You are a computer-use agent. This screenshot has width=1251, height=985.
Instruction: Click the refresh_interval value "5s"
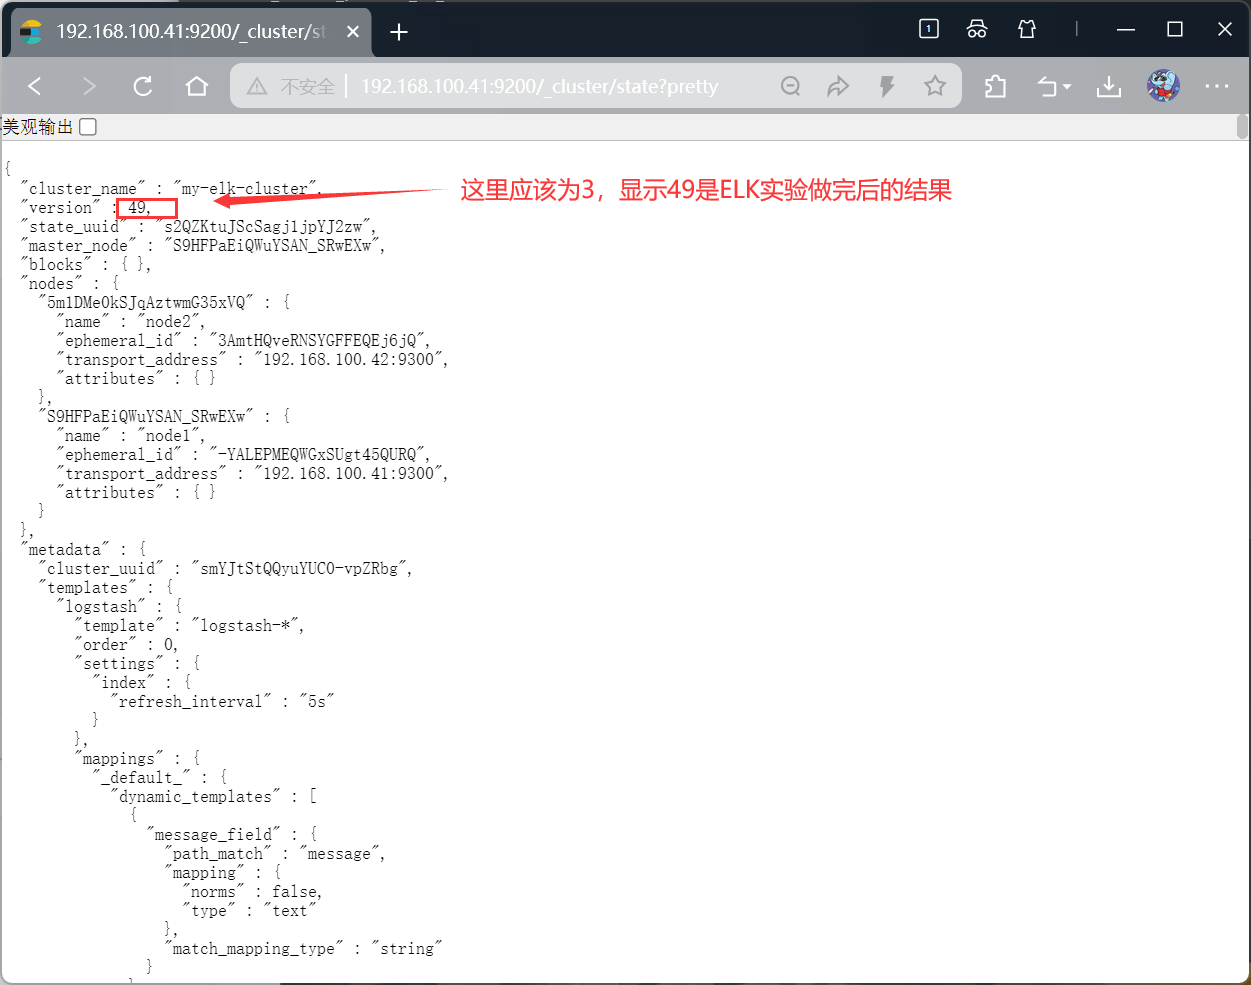316,702
